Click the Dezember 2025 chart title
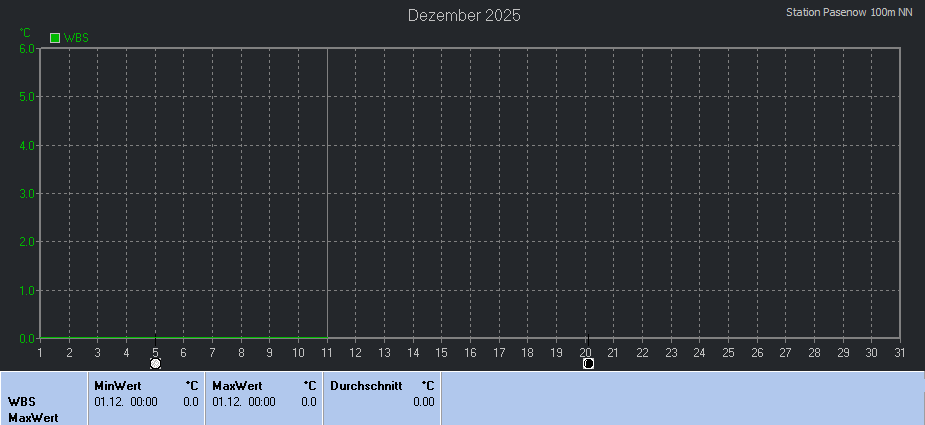The width and height of the screenshot is (925, 425). tap(464, 15)
